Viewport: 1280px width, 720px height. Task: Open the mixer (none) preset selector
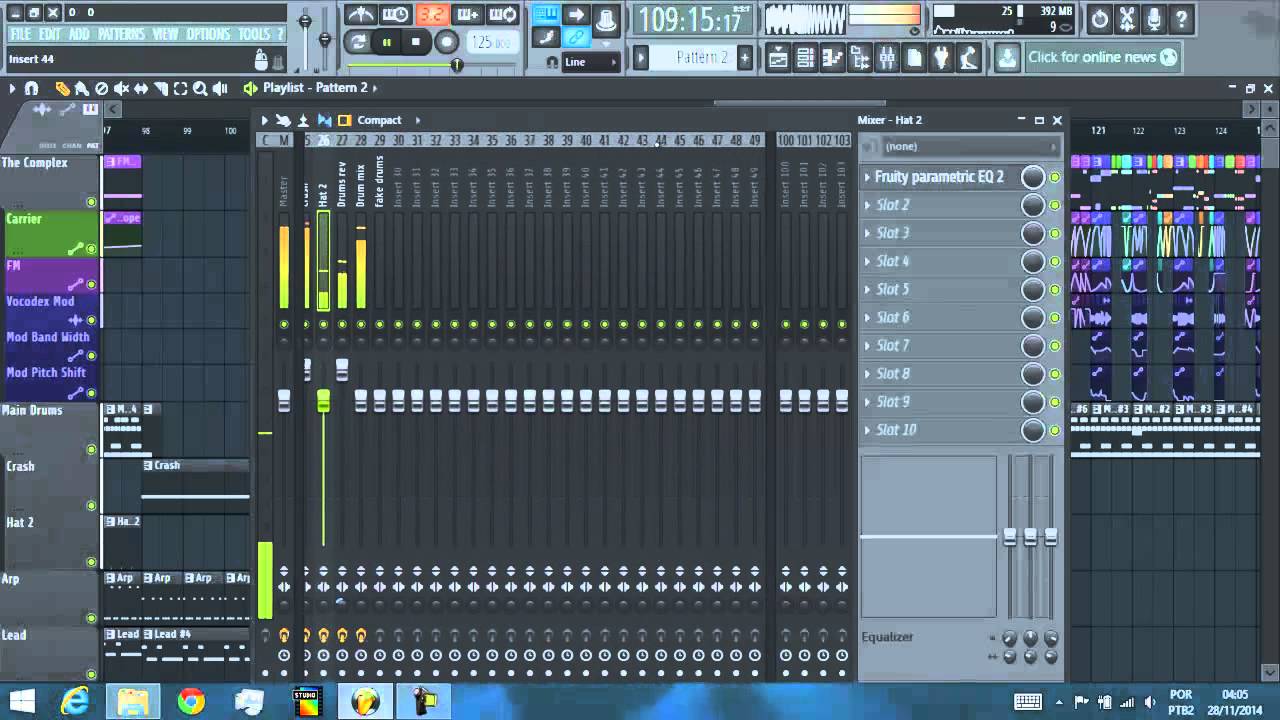(959, 147)
